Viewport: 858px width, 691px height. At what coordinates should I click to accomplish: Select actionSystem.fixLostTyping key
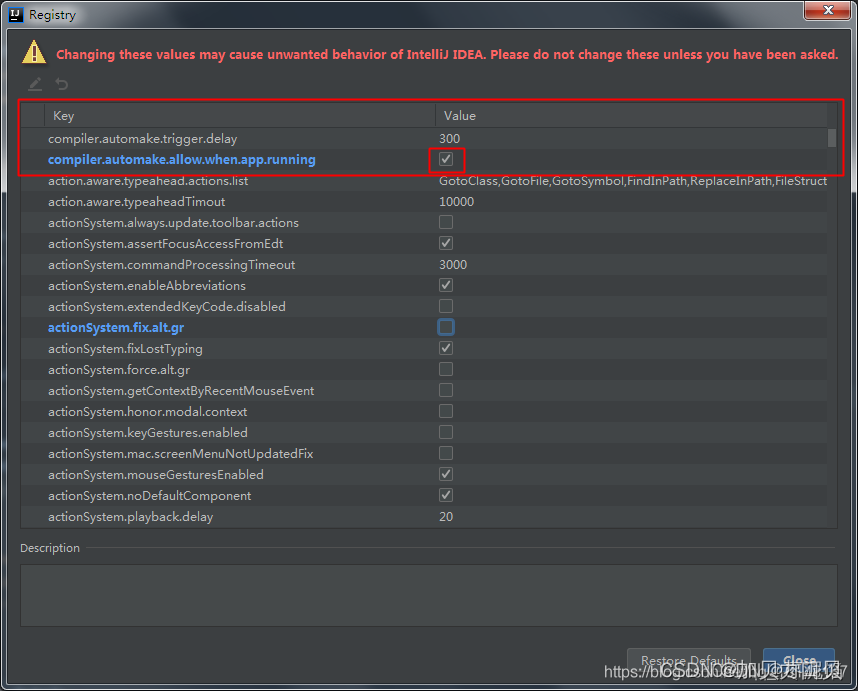click(x=125, y=349)
